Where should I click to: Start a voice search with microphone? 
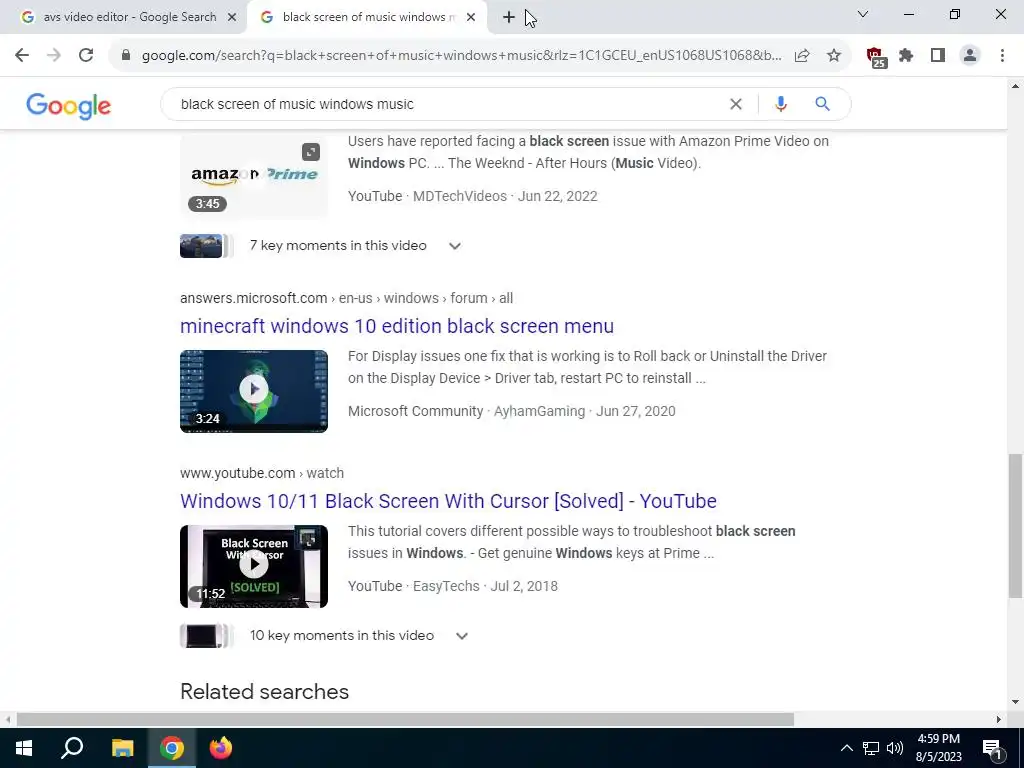[780, 104]
